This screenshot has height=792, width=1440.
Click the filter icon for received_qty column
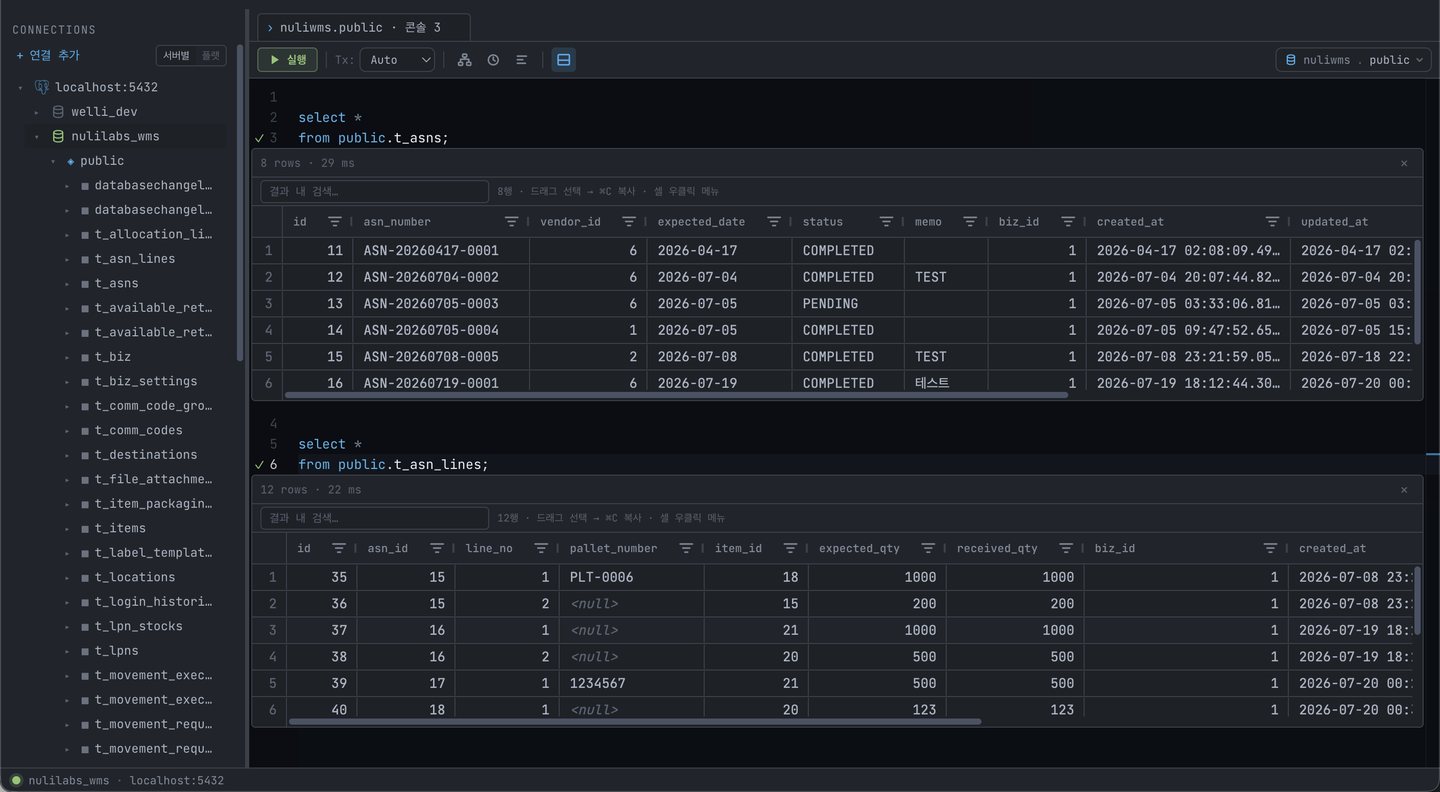point(1066,548)
